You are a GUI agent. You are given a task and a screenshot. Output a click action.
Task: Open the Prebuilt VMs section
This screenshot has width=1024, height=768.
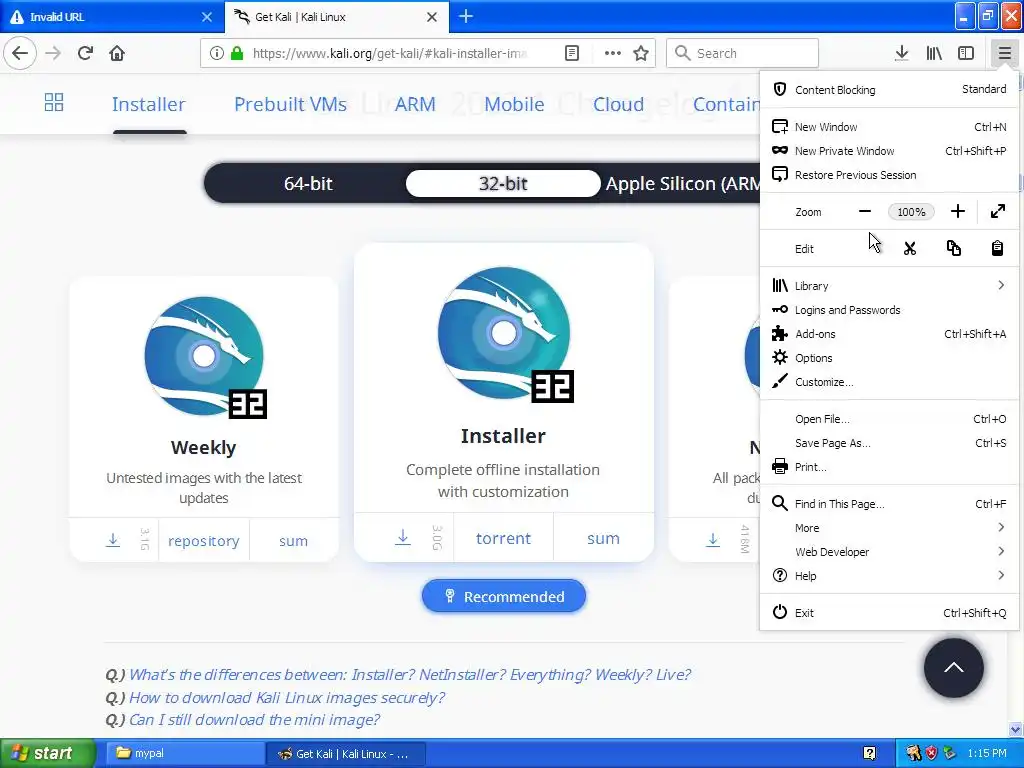(291, 104)
